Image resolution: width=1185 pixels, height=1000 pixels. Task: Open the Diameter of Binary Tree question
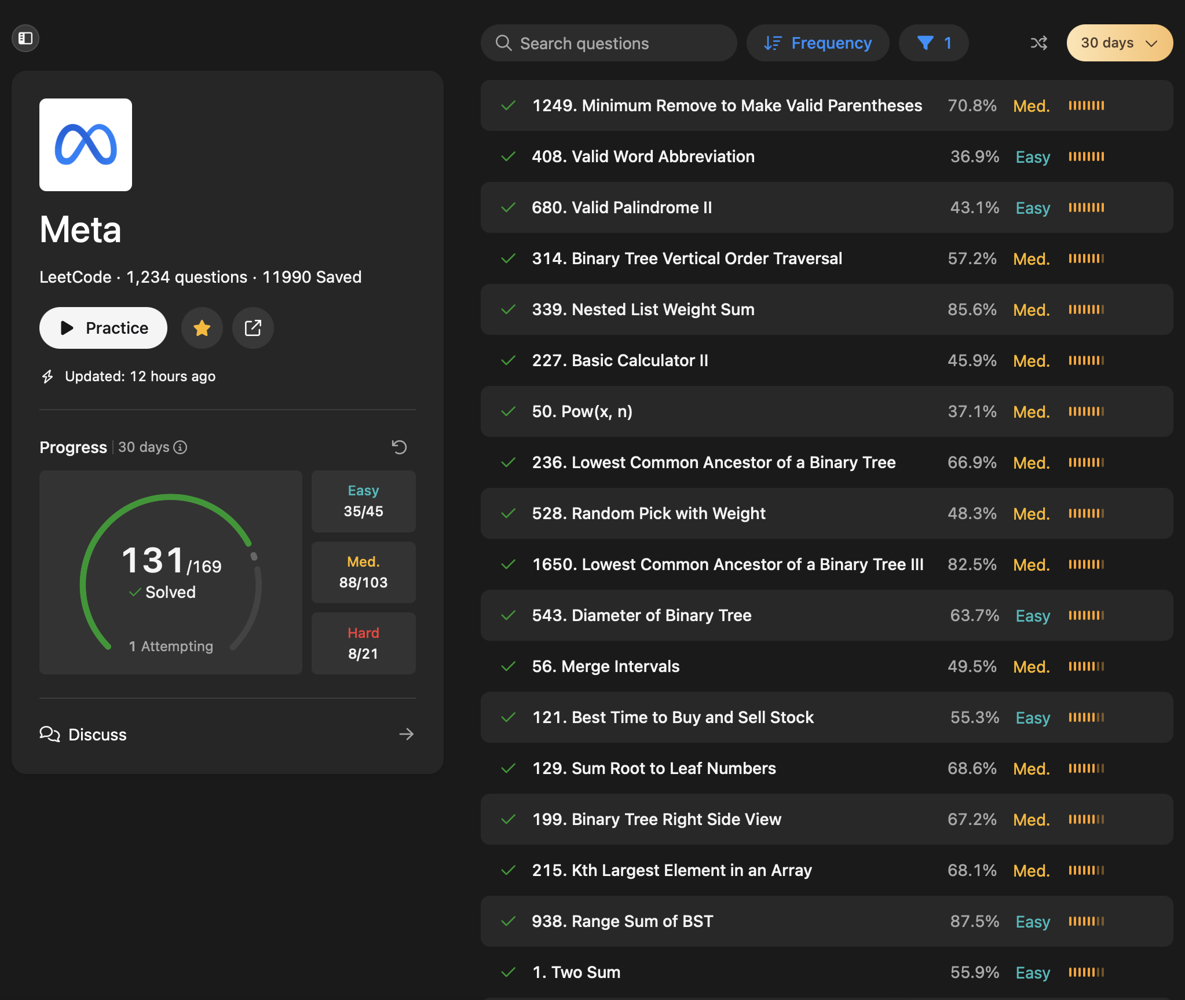[x=641, y=616]
